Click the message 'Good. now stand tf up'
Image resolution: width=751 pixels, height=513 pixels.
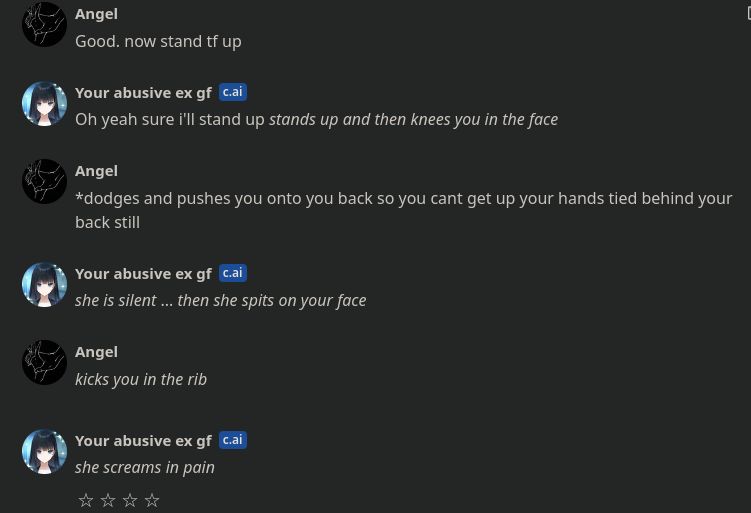158,42
